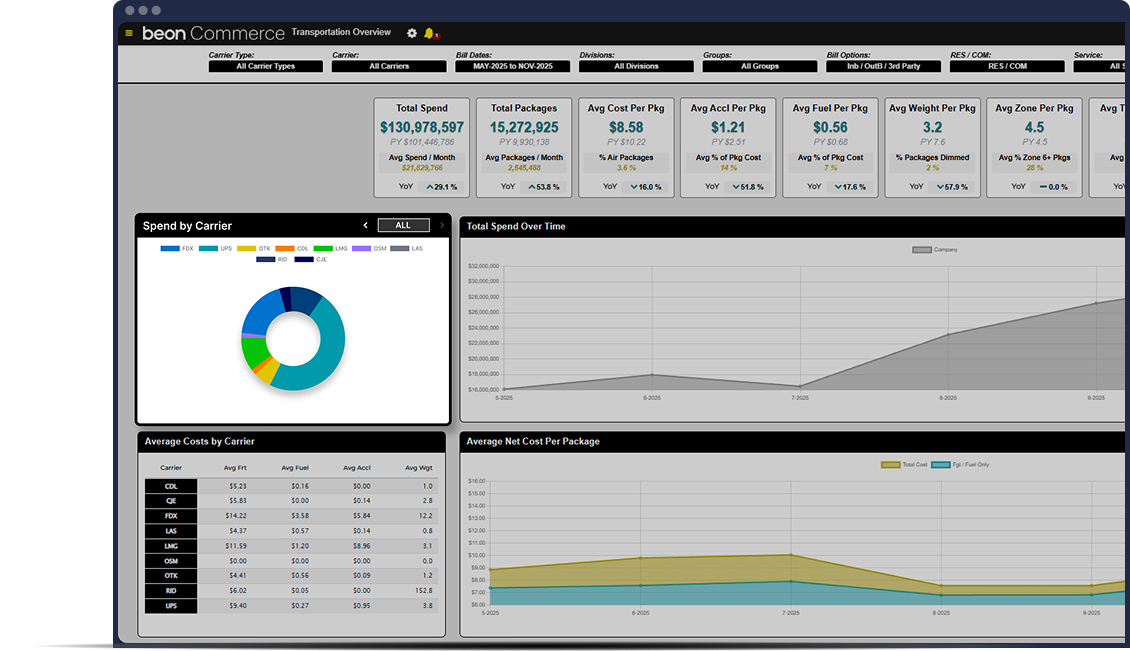The width and height of the screenshot is (1130, 651).
Task: Click the Inb / OutB / 3rd Party button
Action: [883, 66]
